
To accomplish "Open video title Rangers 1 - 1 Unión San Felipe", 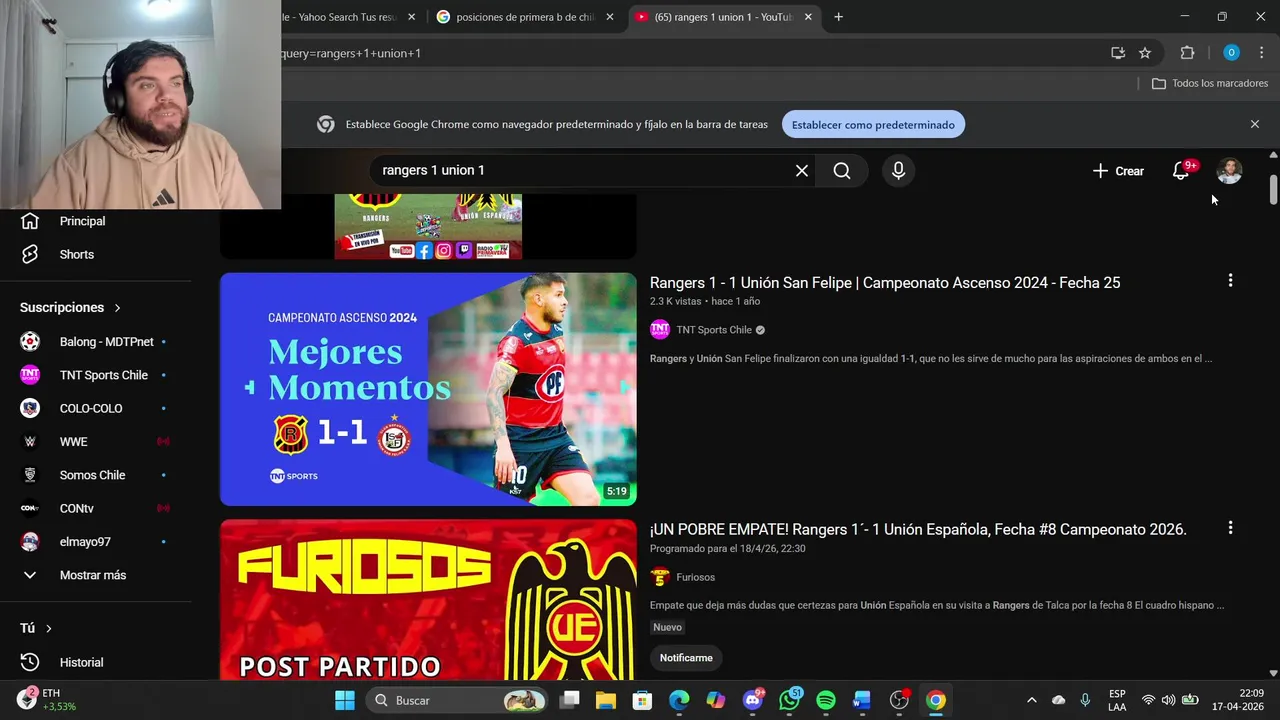I will (885, 283).
